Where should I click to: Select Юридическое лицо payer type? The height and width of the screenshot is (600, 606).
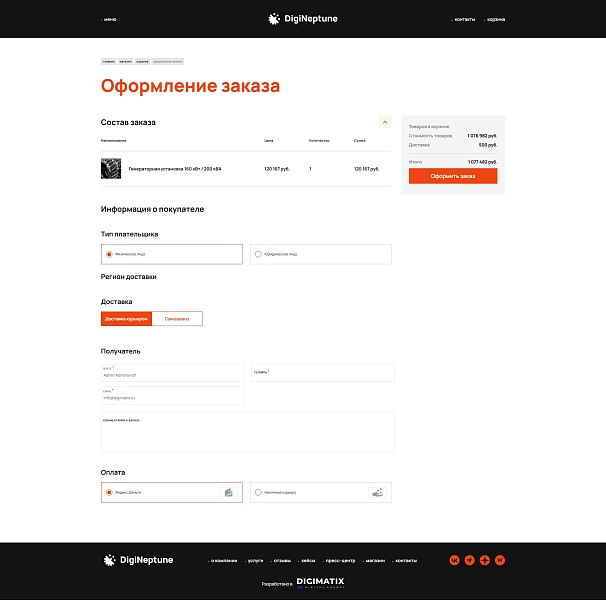(x=321, y=254)
